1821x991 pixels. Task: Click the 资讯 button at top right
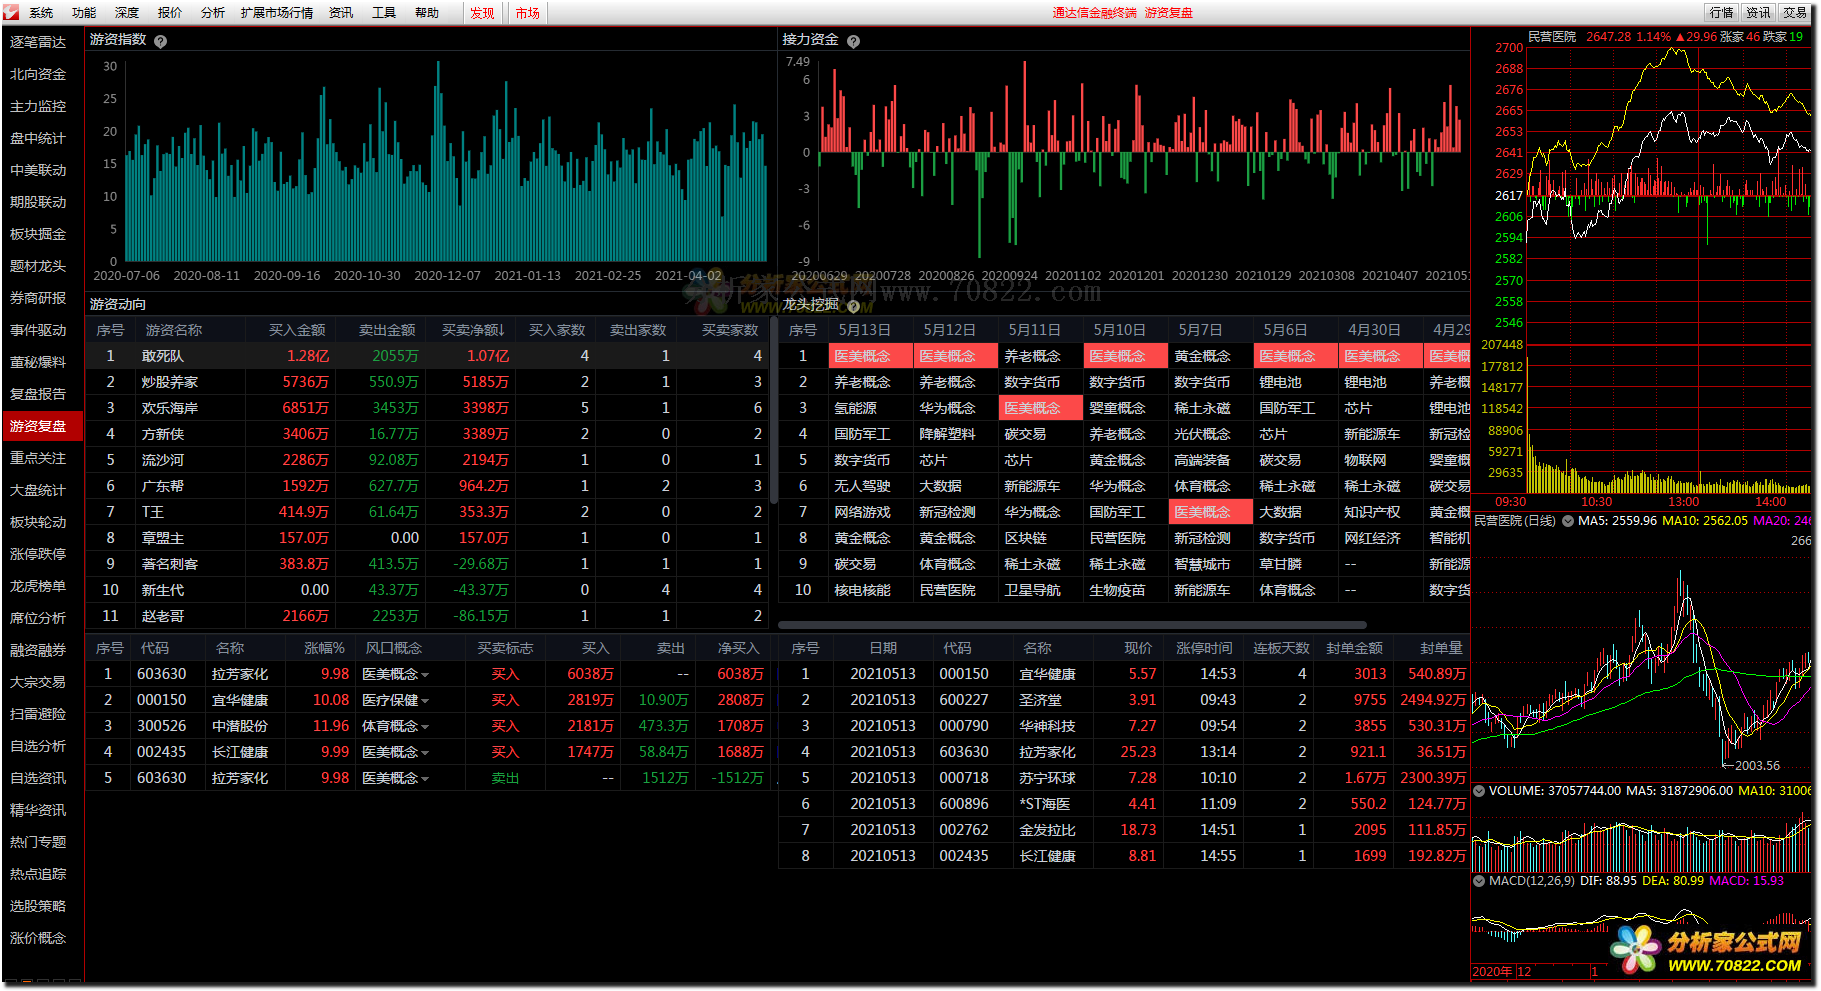coord(1758,12)
